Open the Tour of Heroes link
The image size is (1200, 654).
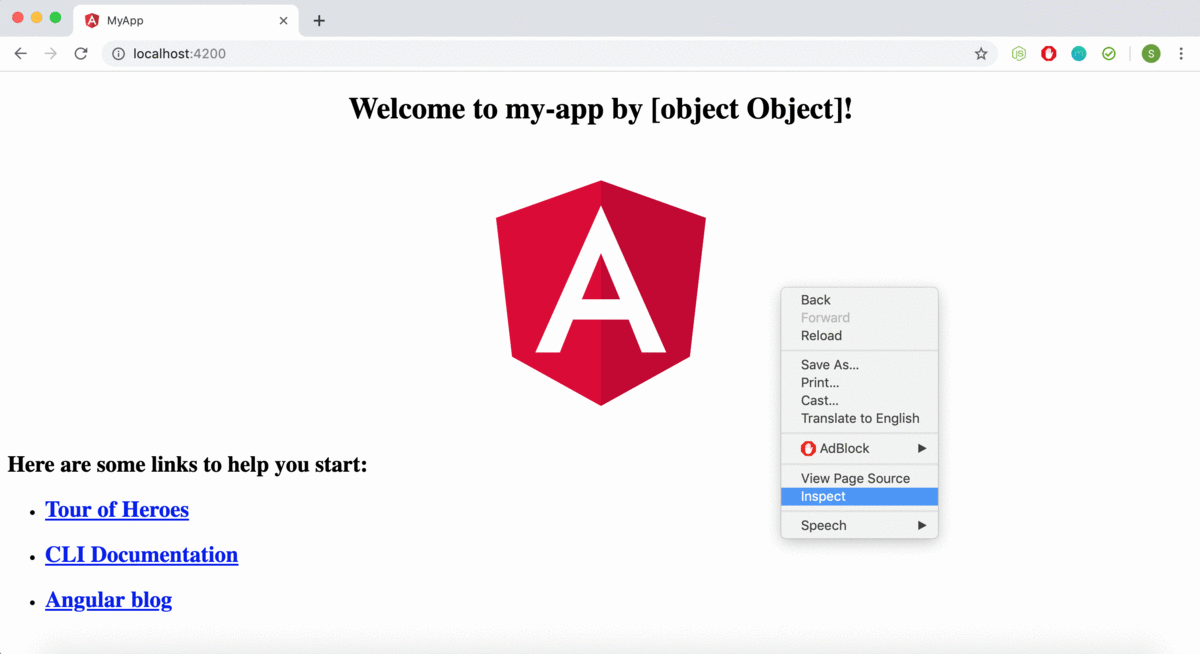pos(117,510)
